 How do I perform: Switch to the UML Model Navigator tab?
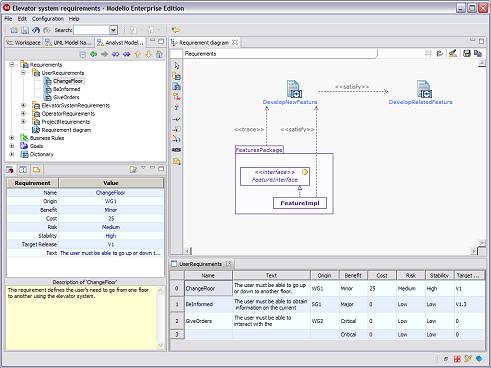pos(69,43)
